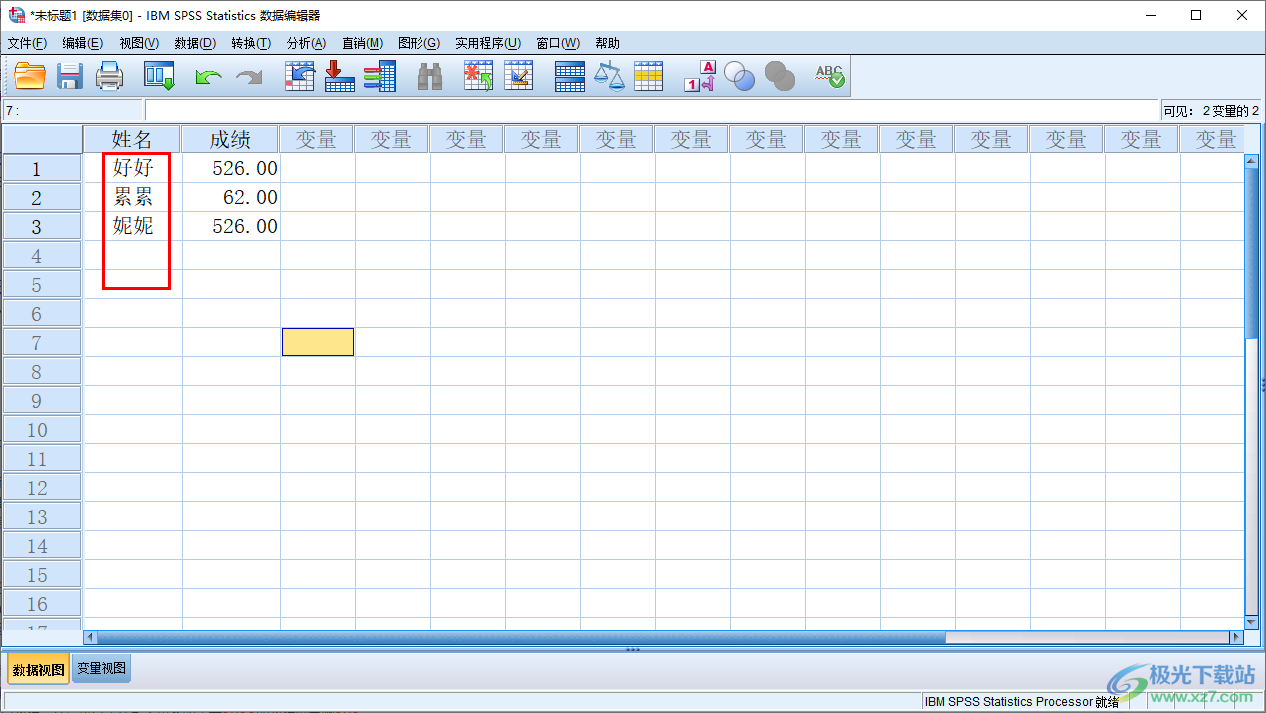Run spell check with the ABC icon
This screenshot has width=1266, height=713.
830,76
